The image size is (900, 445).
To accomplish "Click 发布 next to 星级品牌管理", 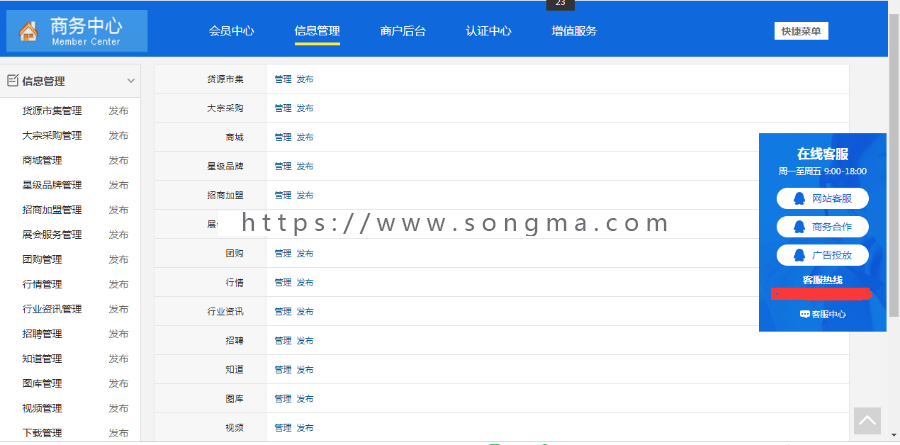I will [x=119, y=185].
